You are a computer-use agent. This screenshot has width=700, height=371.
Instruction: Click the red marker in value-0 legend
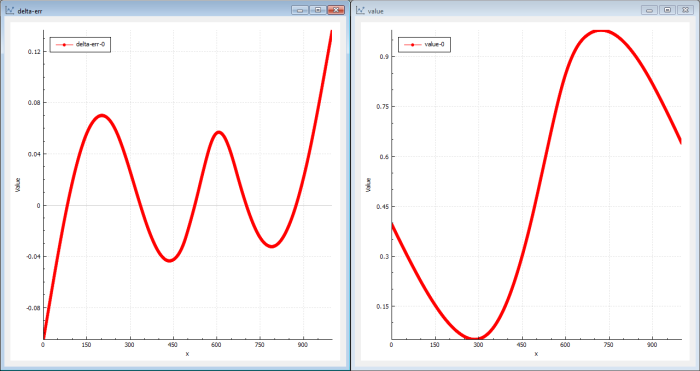[412, 45]
